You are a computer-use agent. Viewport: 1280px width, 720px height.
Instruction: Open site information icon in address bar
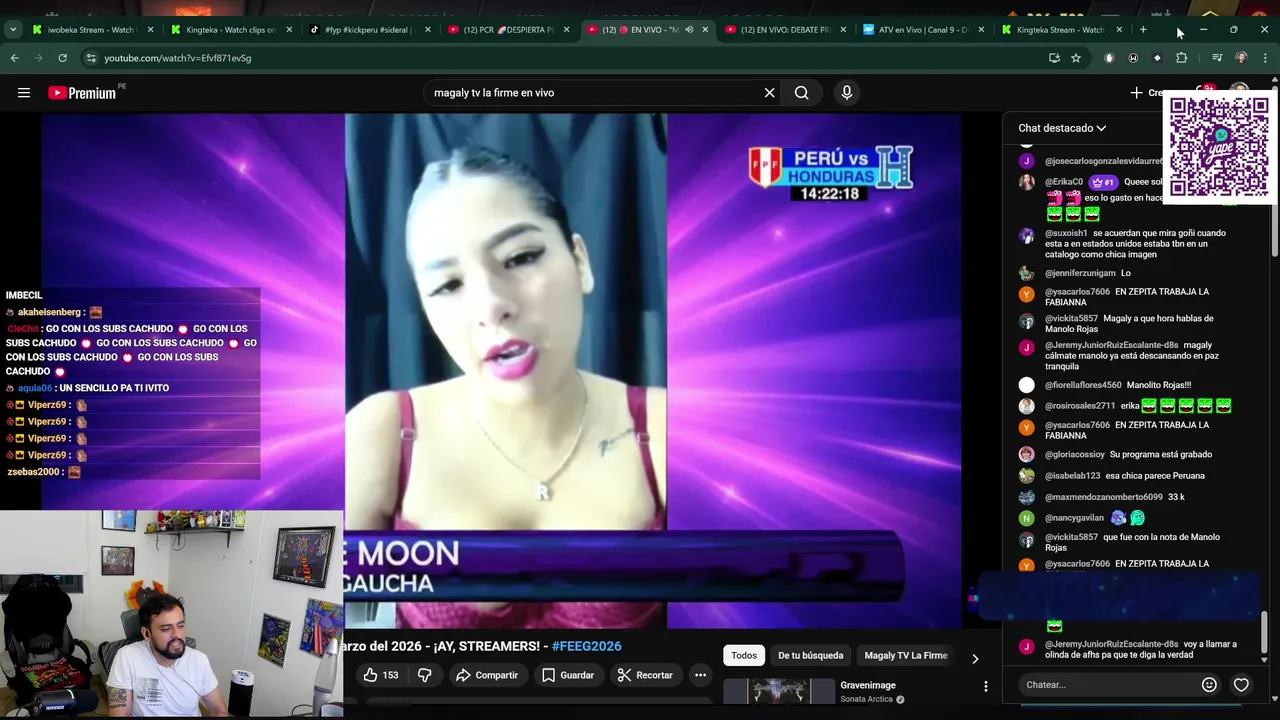point(91,58)
